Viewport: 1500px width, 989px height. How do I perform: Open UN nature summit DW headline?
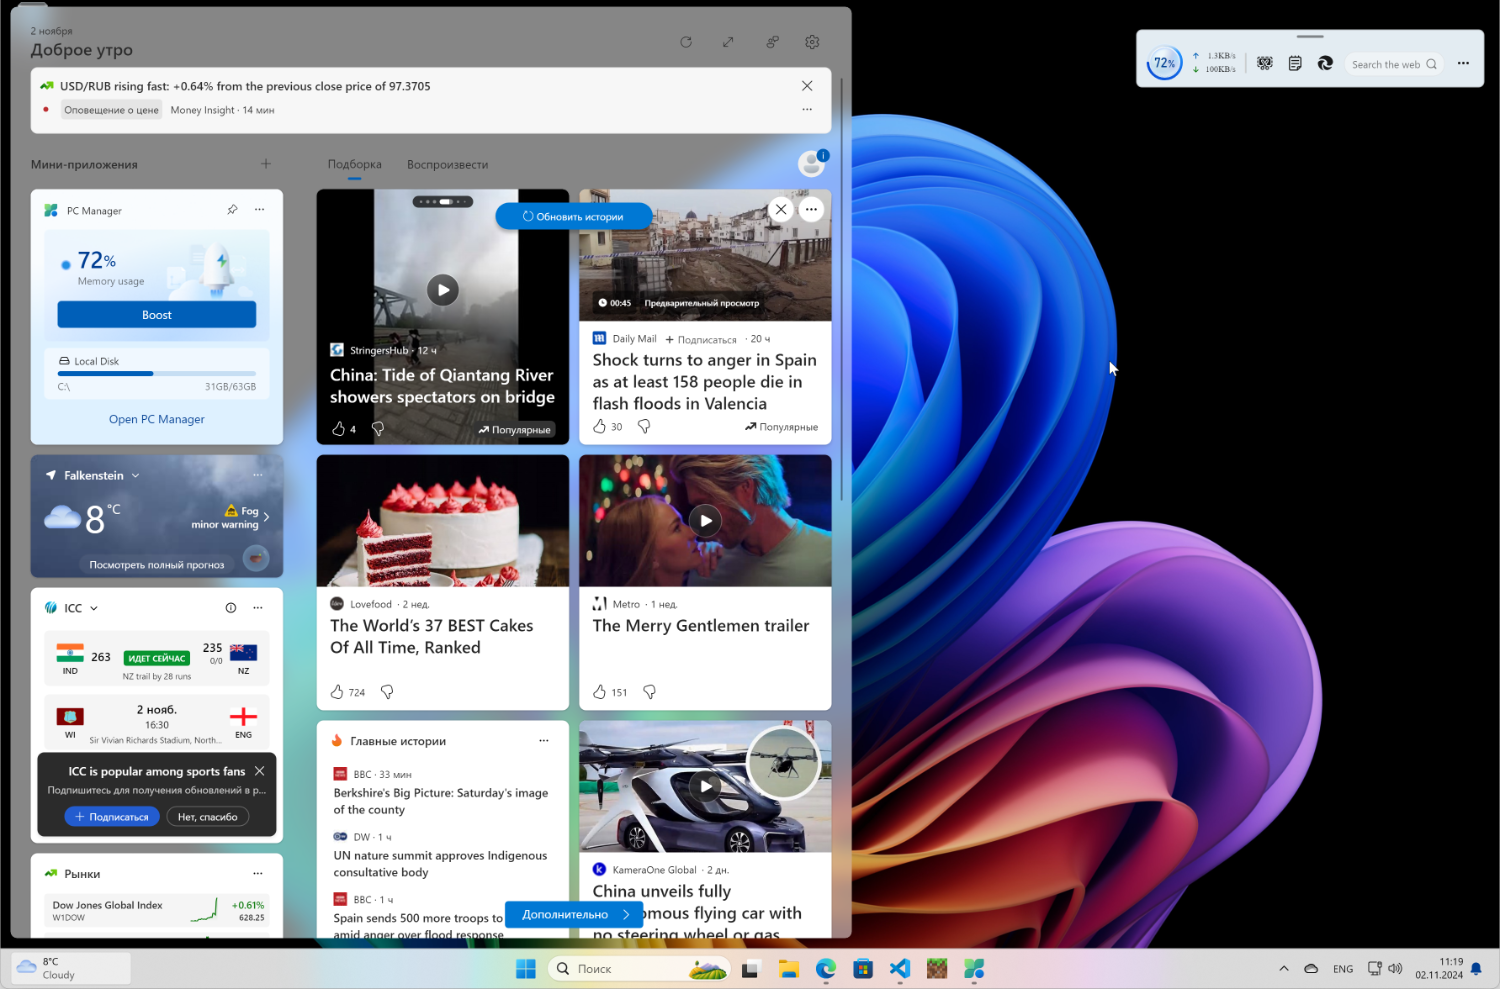tap(440, 864)
